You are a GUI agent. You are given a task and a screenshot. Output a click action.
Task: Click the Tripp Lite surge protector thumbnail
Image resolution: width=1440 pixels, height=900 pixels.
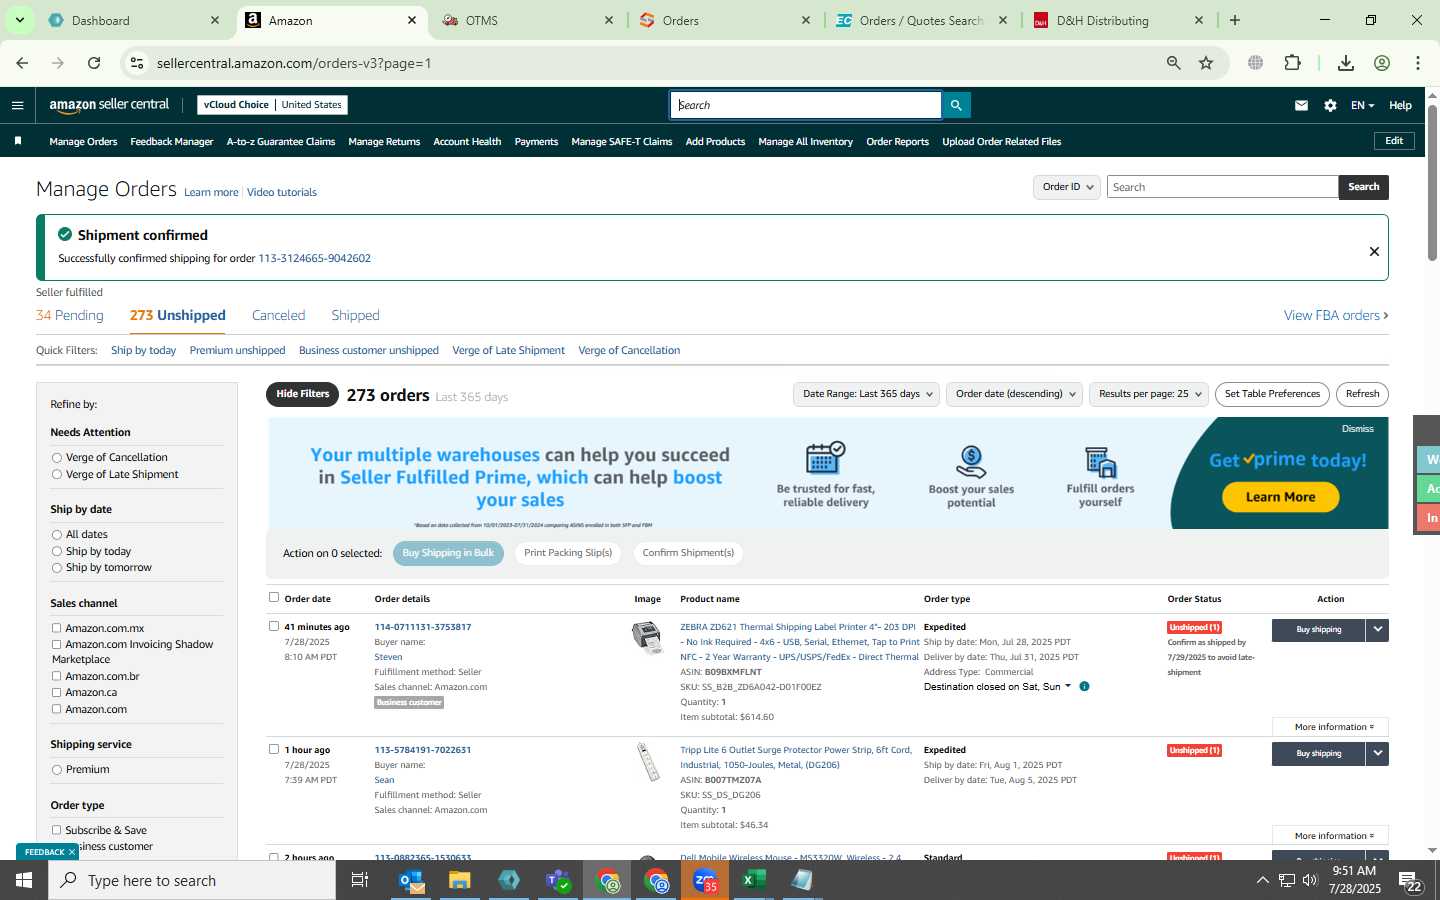[x=648, y=762]
